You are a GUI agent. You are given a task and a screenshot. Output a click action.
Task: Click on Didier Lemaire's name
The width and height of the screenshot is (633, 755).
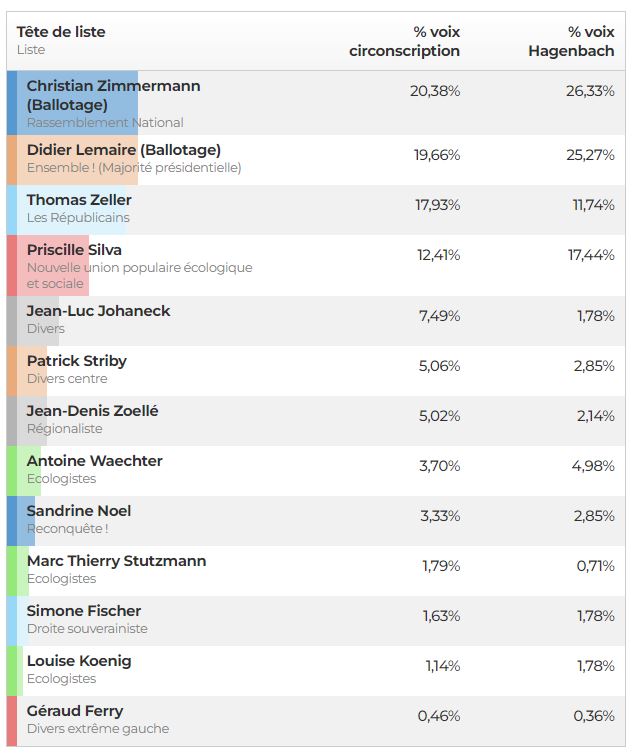coord(123,150)
